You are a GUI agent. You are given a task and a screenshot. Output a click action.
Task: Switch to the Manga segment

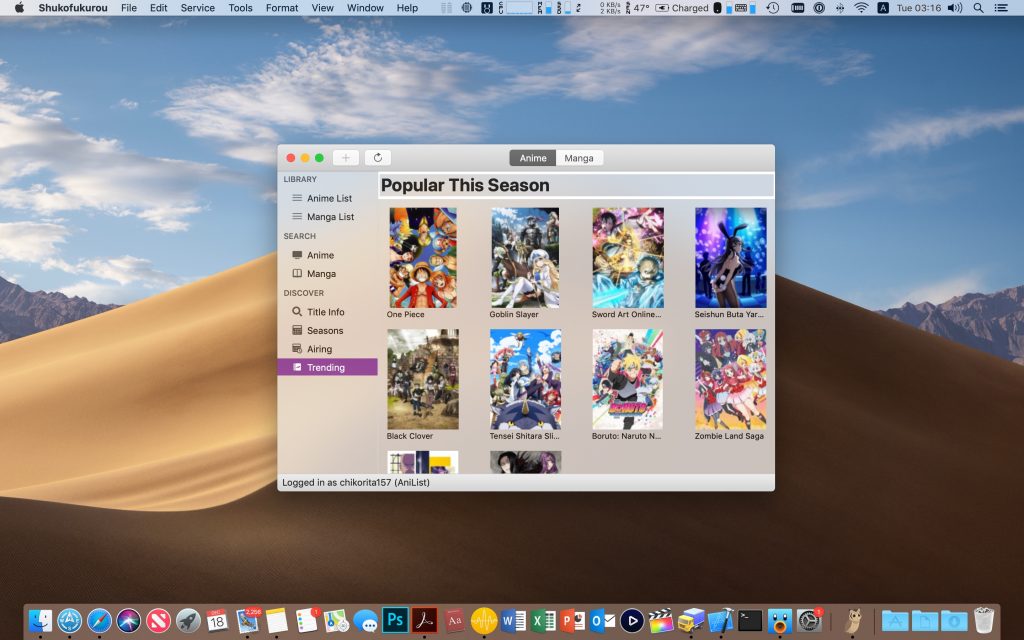579,158
